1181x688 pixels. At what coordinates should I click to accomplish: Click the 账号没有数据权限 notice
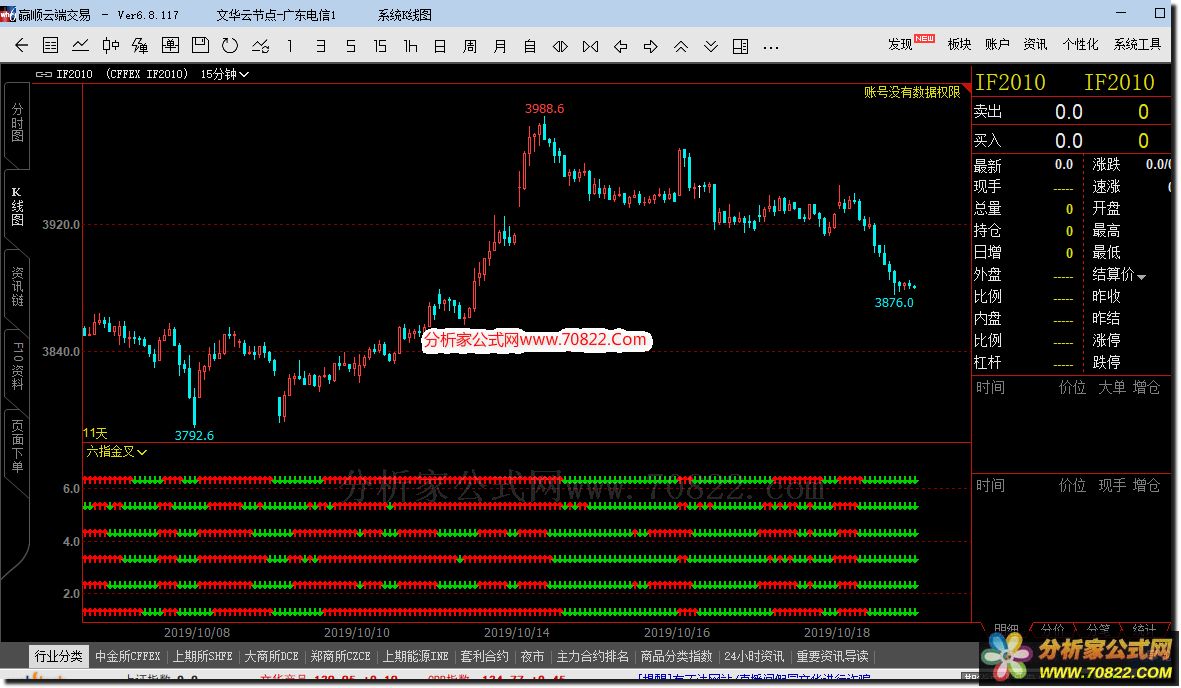pyautogui.click(x=911, y=92)
